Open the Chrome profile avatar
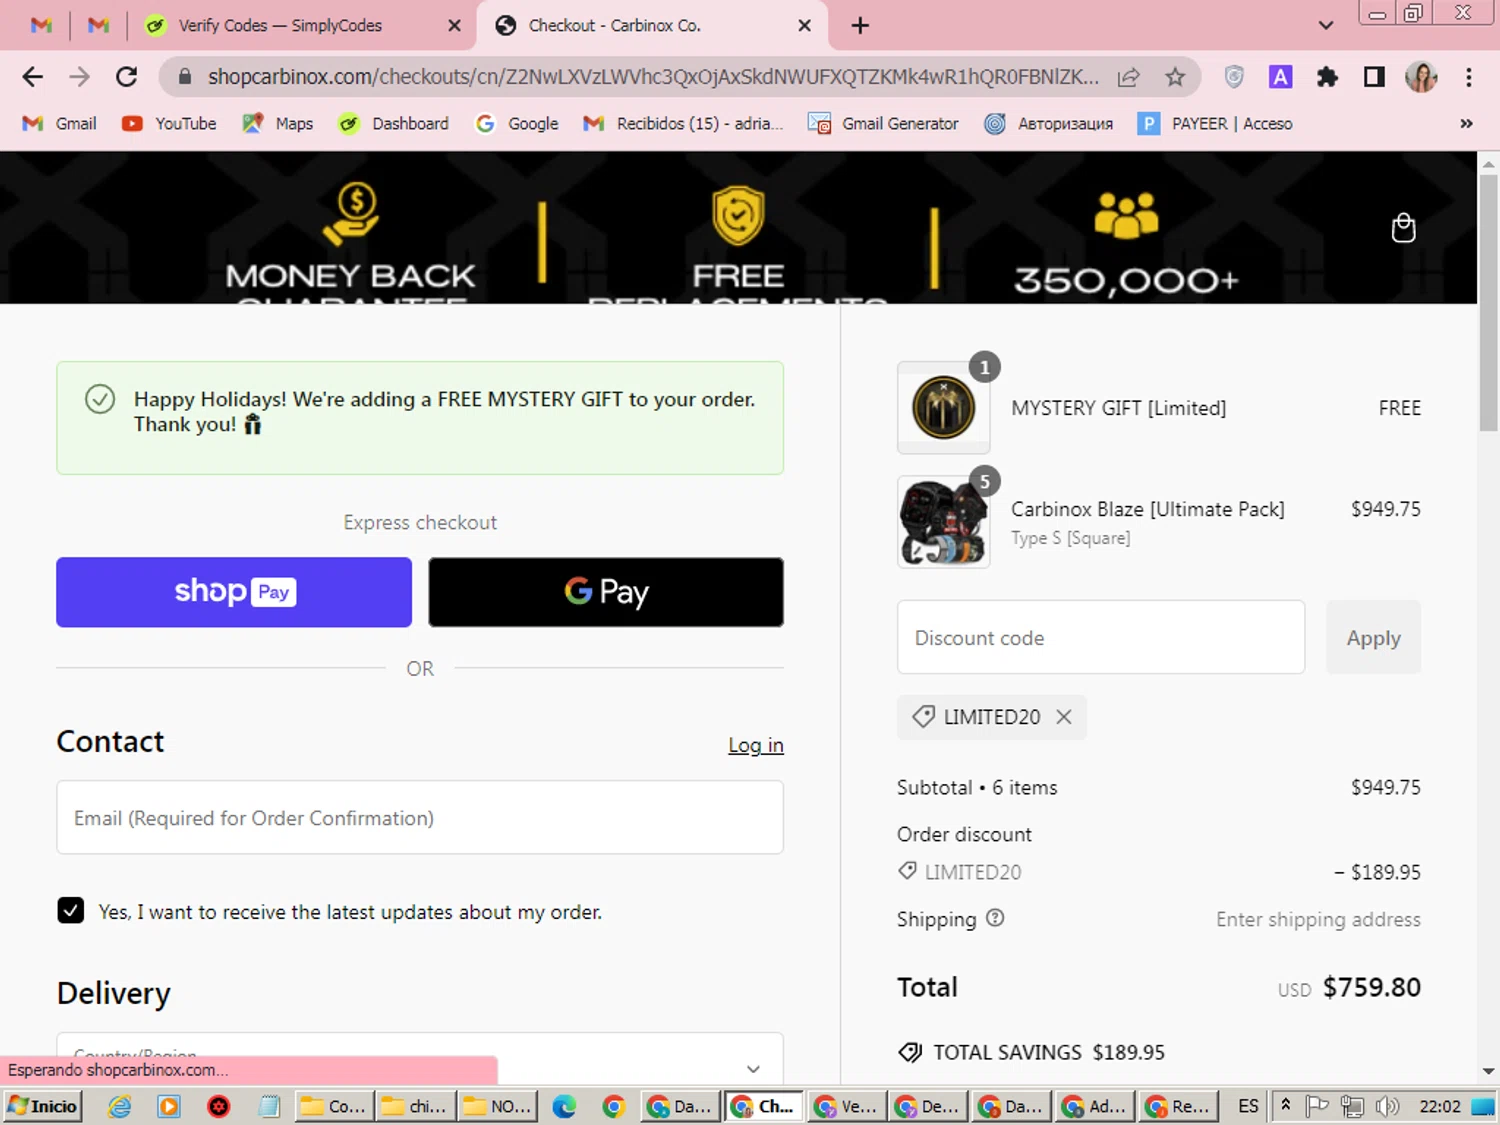 pos(1421,77)
